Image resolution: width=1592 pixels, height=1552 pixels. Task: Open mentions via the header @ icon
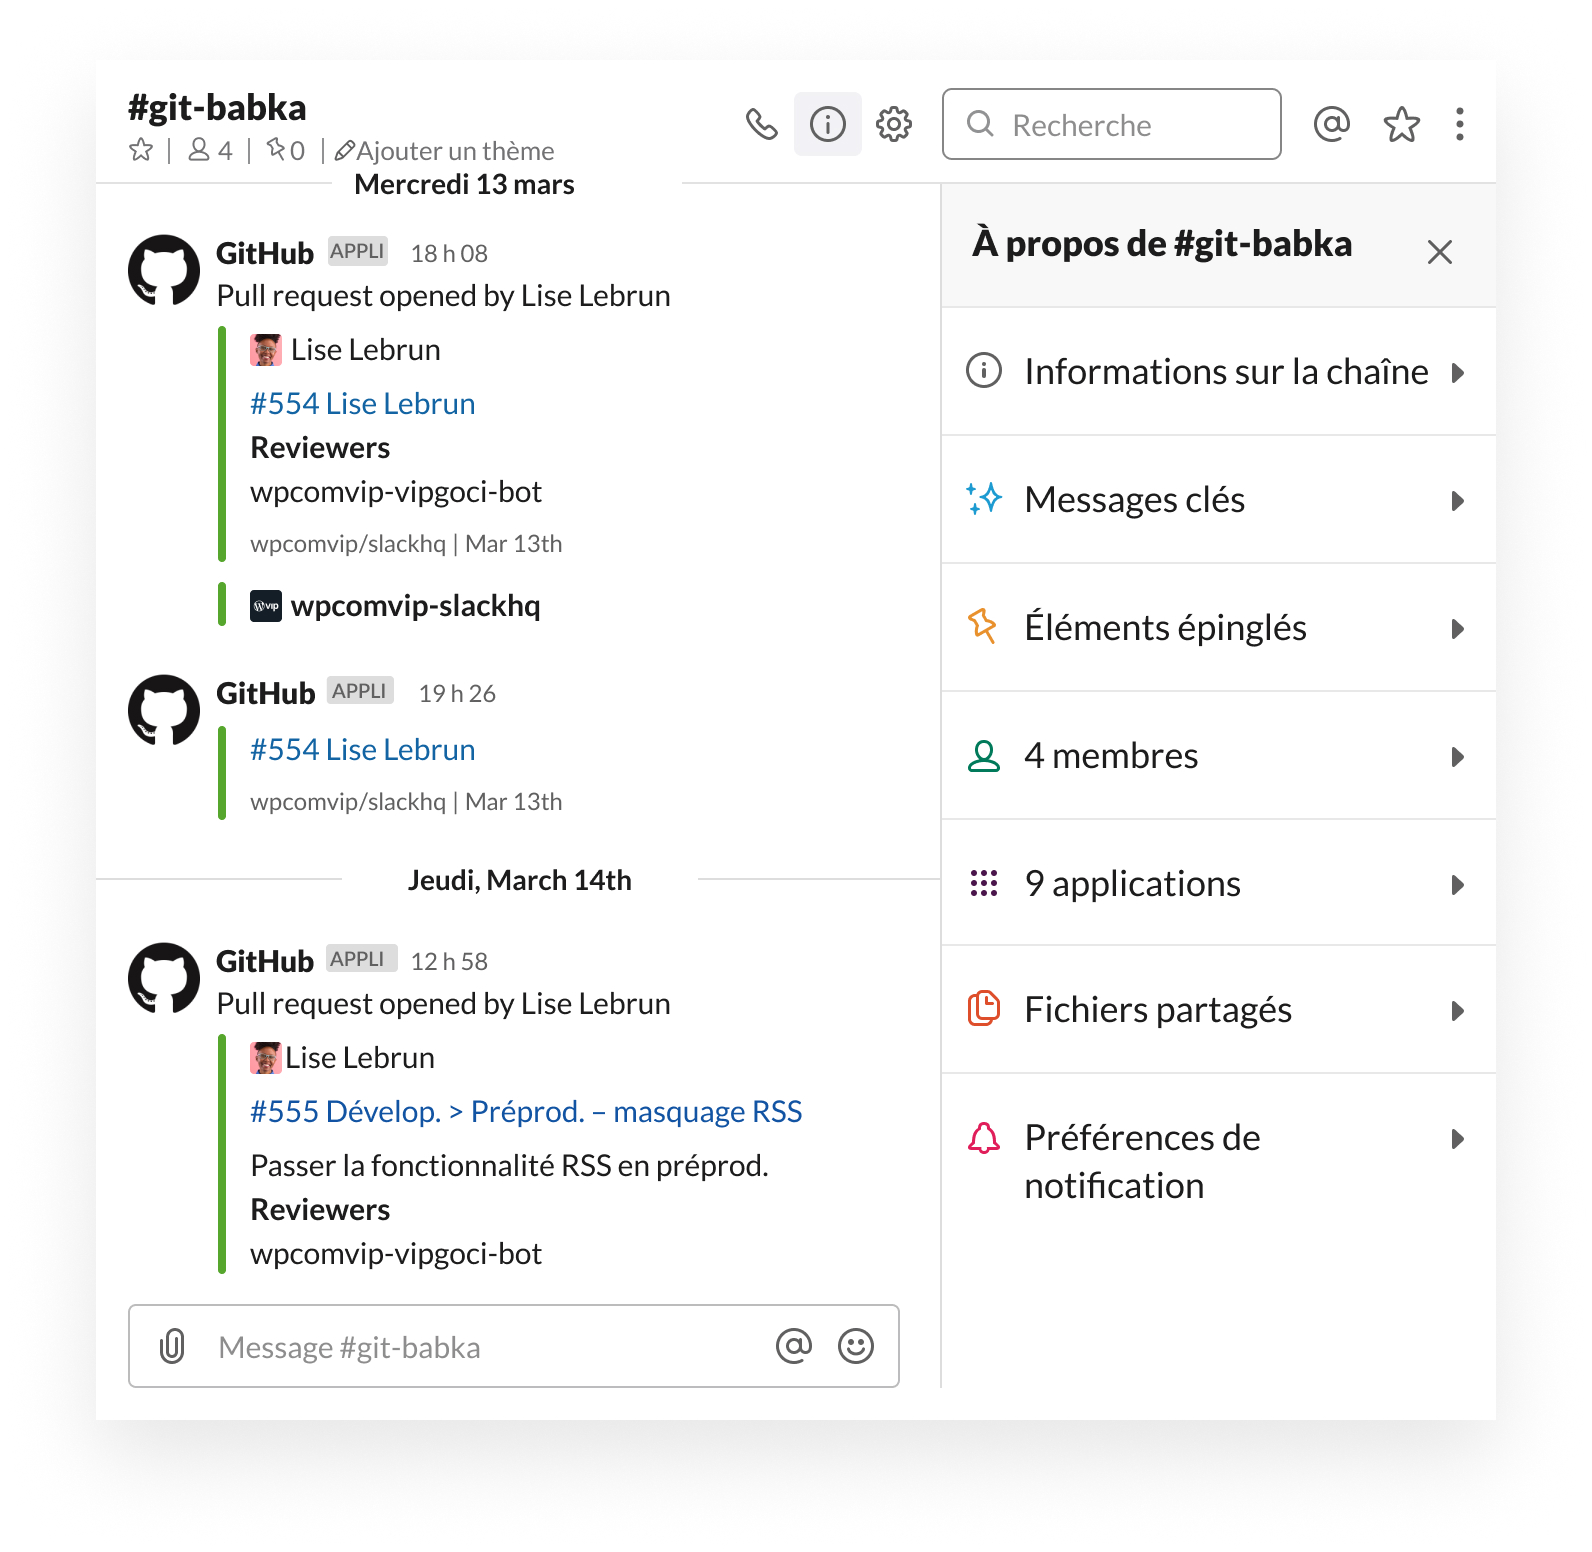1332,124
